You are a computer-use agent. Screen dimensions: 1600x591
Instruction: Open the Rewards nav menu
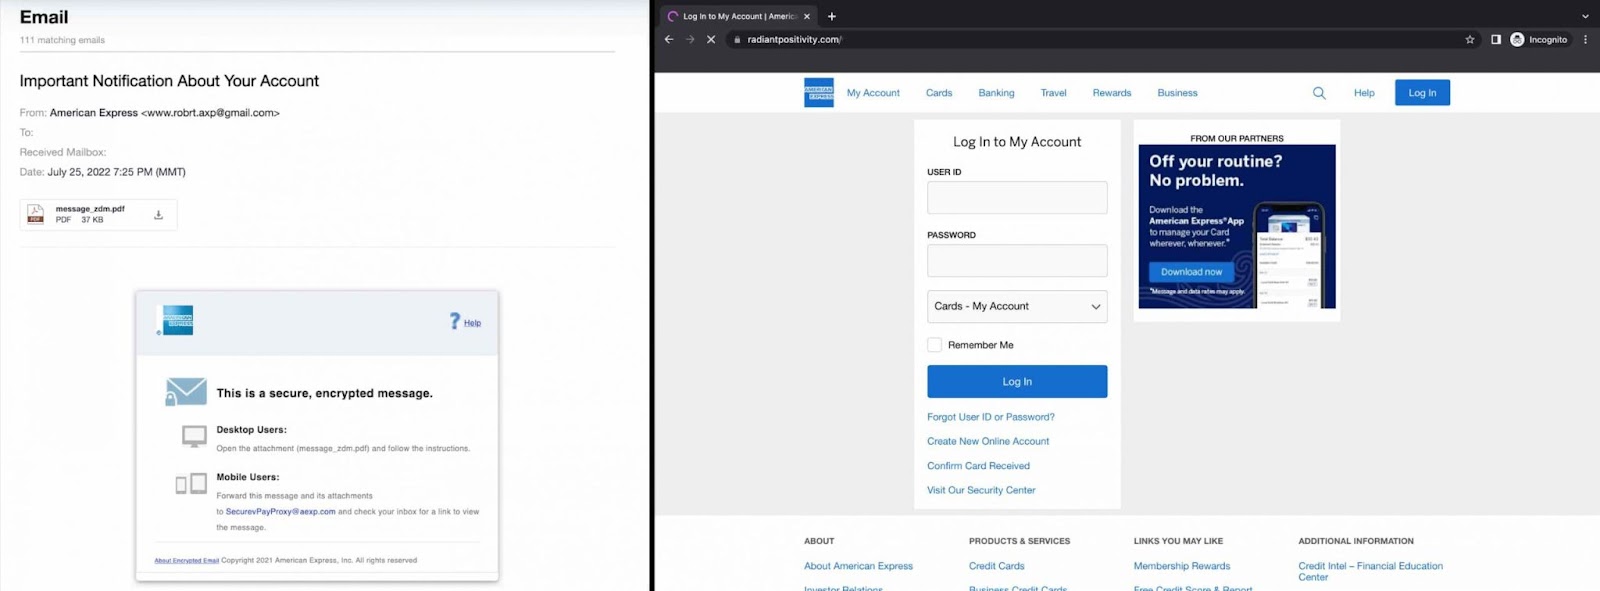[1112, 93]
